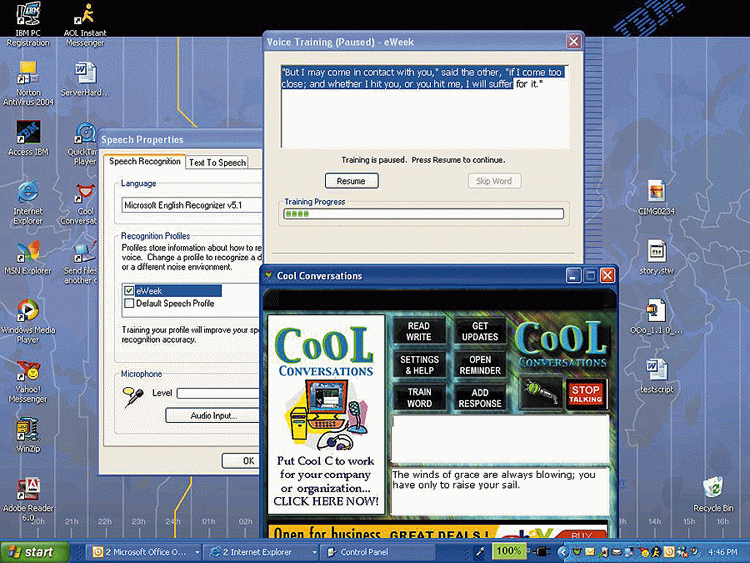Click the GET UPDATES button

(480, 331)
